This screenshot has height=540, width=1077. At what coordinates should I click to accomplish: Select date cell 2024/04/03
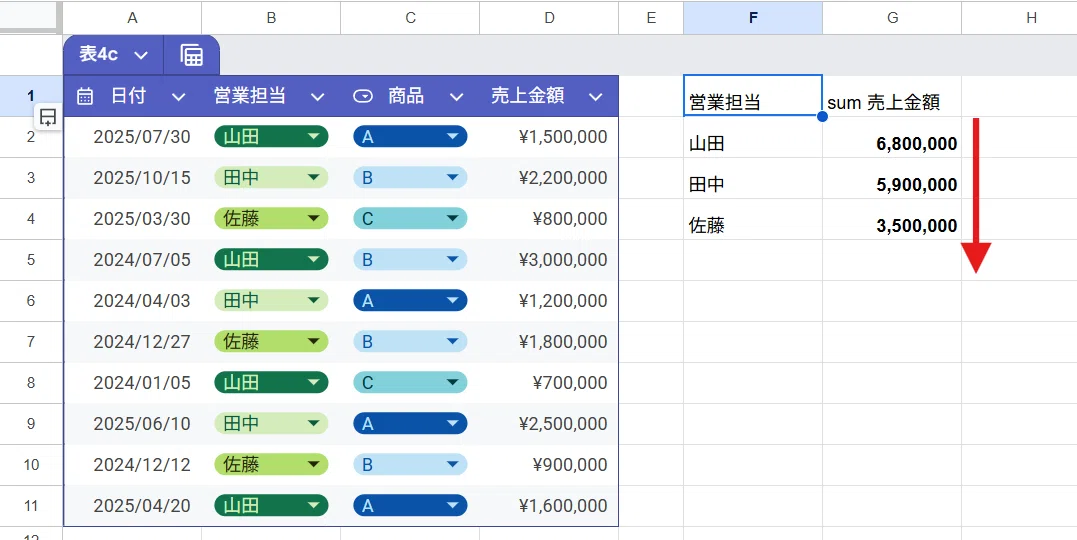(133, 300)
